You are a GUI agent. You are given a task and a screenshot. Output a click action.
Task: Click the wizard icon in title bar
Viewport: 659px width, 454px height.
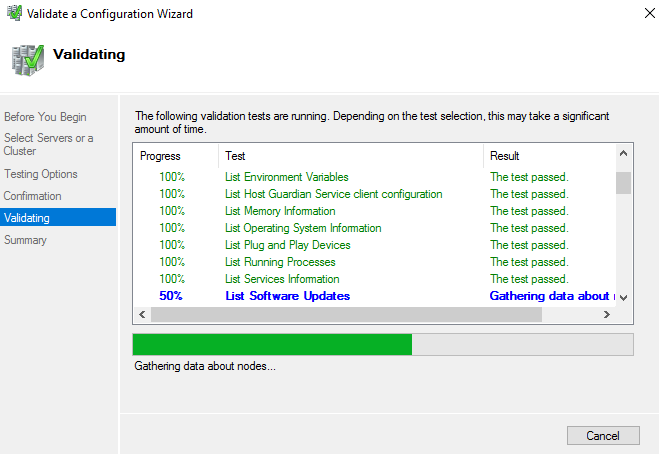14,14
